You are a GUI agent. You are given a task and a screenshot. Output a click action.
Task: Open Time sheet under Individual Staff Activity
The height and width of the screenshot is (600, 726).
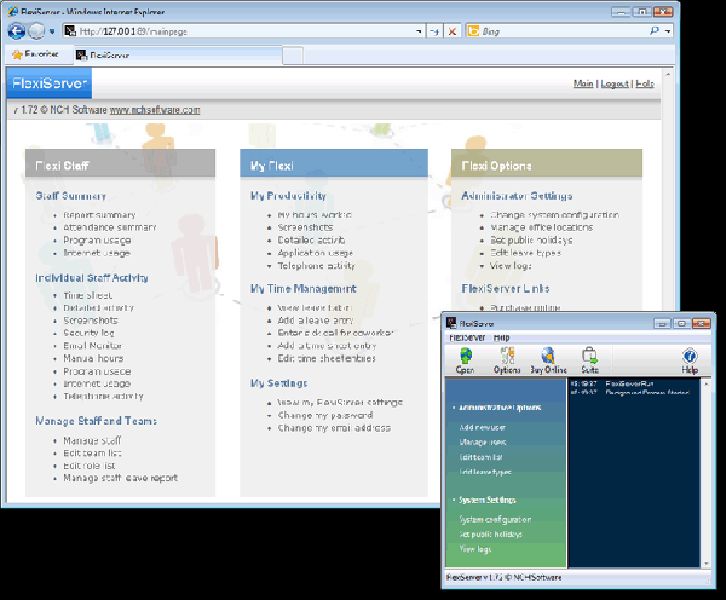pyautogui.click(x=88, y=295)
